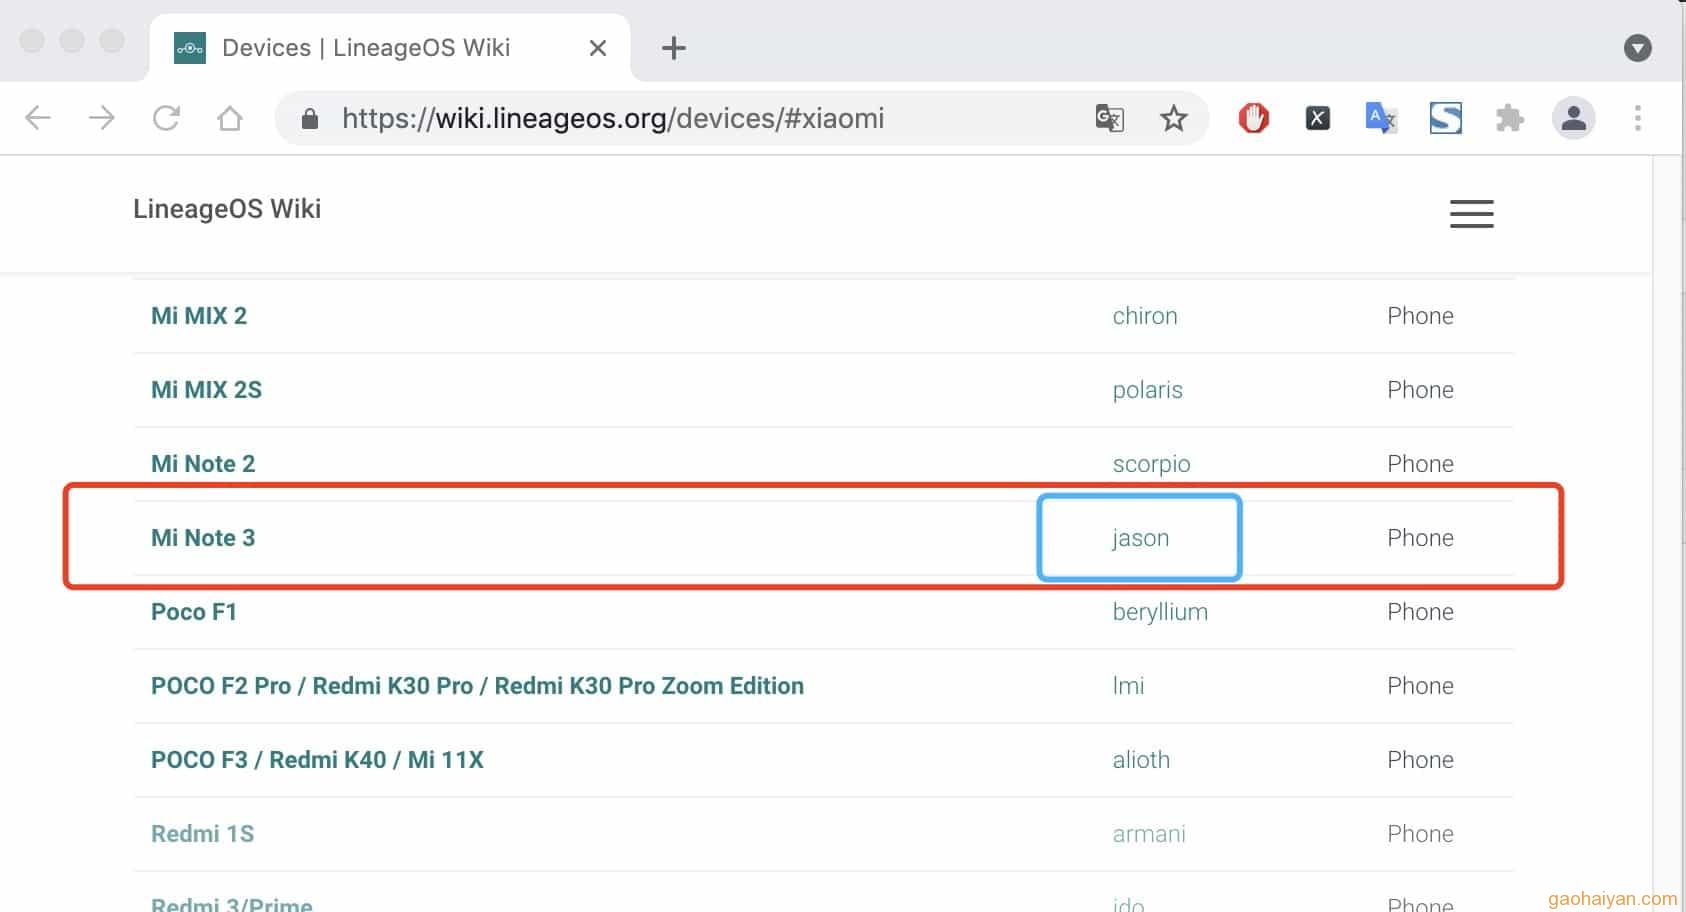
Task: Open a new browser tab
Action: (674, 47)
